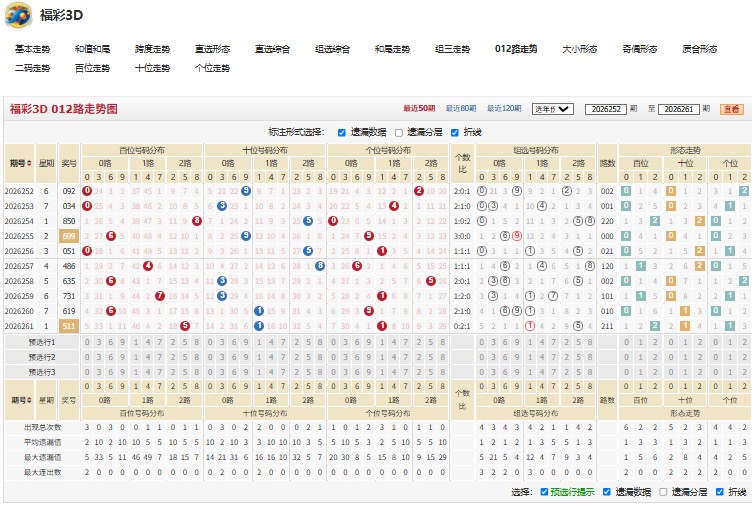Sort by 期号 in the bottom table header
Viewport: 752px width, 506px height.
(21, 400)
